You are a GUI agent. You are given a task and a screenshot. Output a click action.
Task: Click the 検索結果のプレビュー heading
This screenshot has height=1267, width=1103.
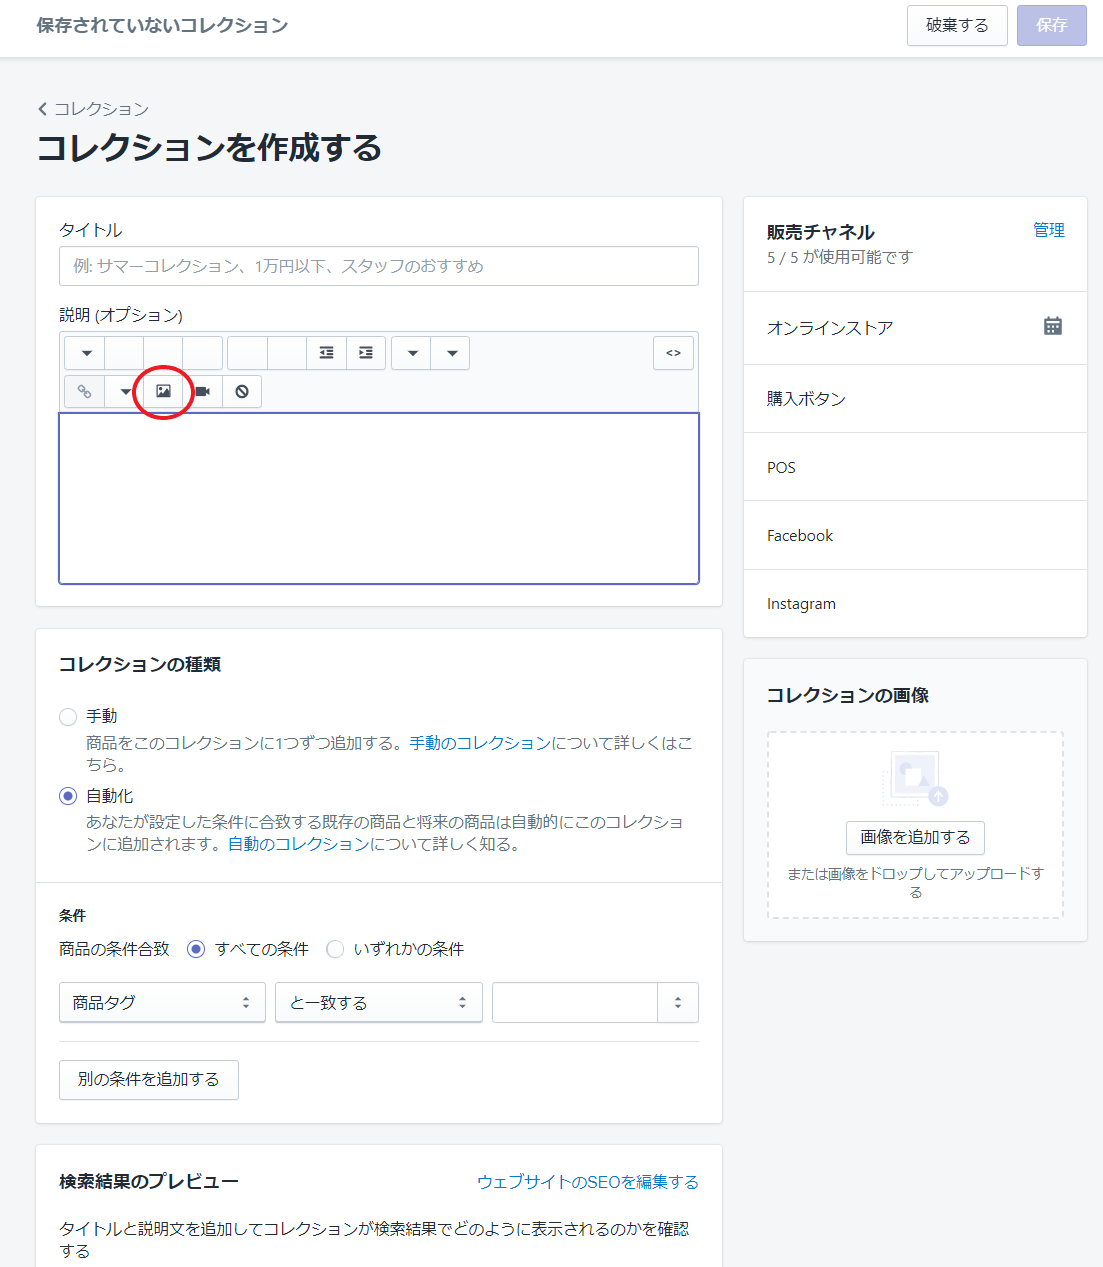click(149, 1182)
